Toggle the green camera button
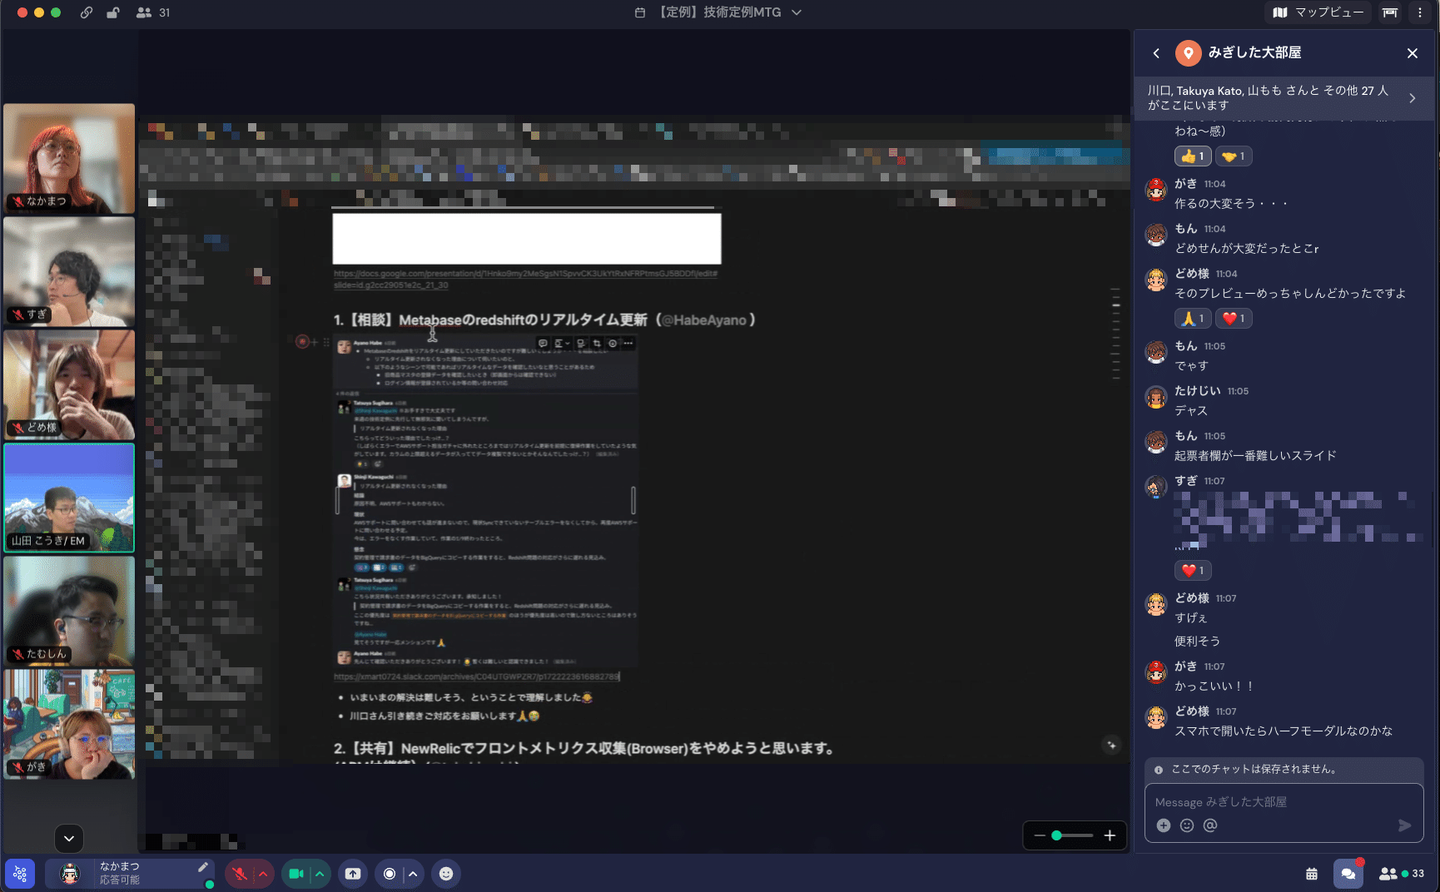The image size is (1440, 892). pos(296,874)
